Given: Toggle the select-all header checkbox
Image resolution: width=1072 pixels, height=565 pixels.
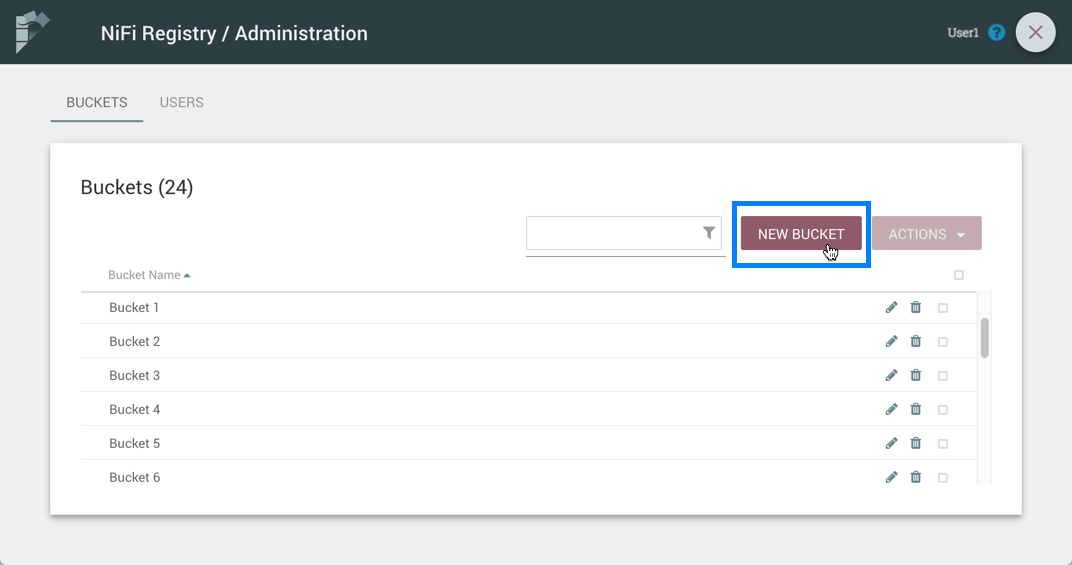Looking at the screenshot, I should 958,275.
